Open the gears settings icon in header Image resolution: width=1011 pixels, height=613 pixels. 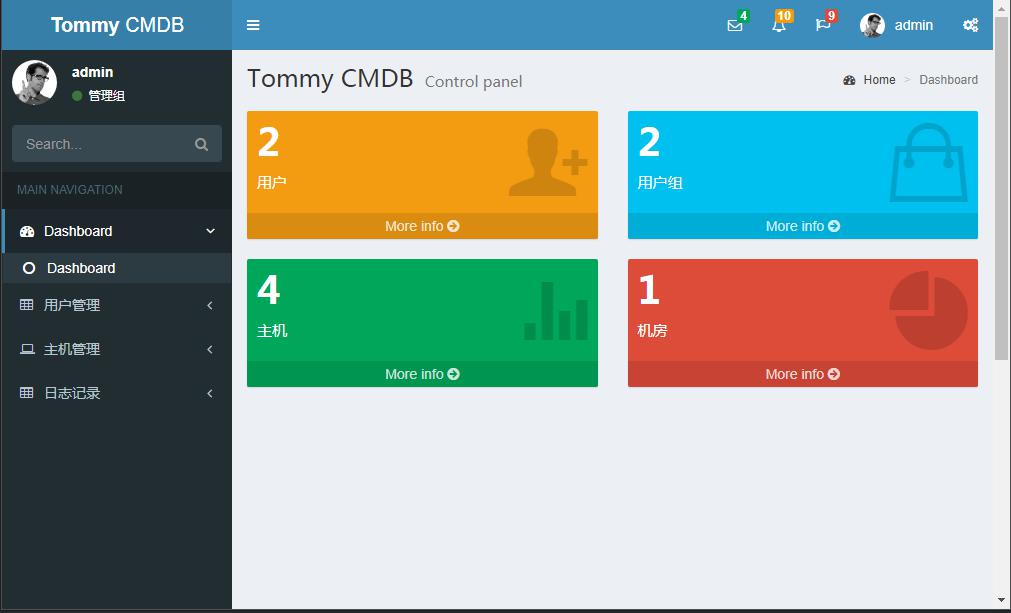pyautogui.click(x=970, y=26)
